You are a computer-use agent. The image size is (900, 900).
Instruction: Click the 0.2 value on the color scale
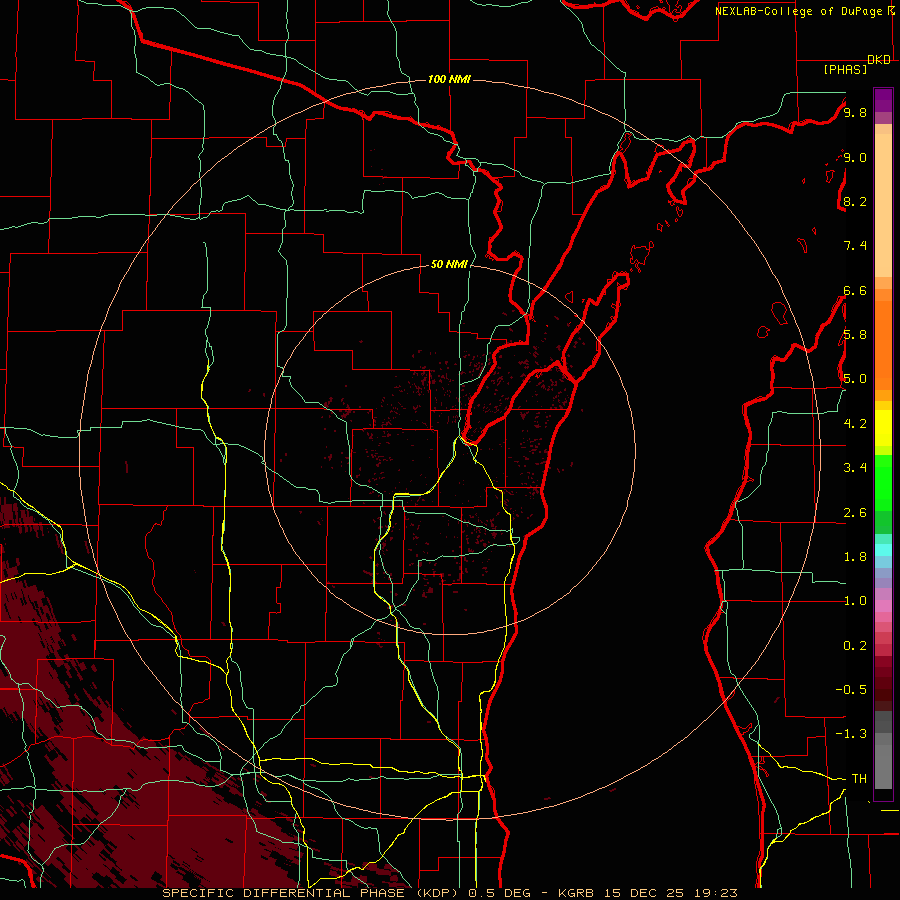855,646
